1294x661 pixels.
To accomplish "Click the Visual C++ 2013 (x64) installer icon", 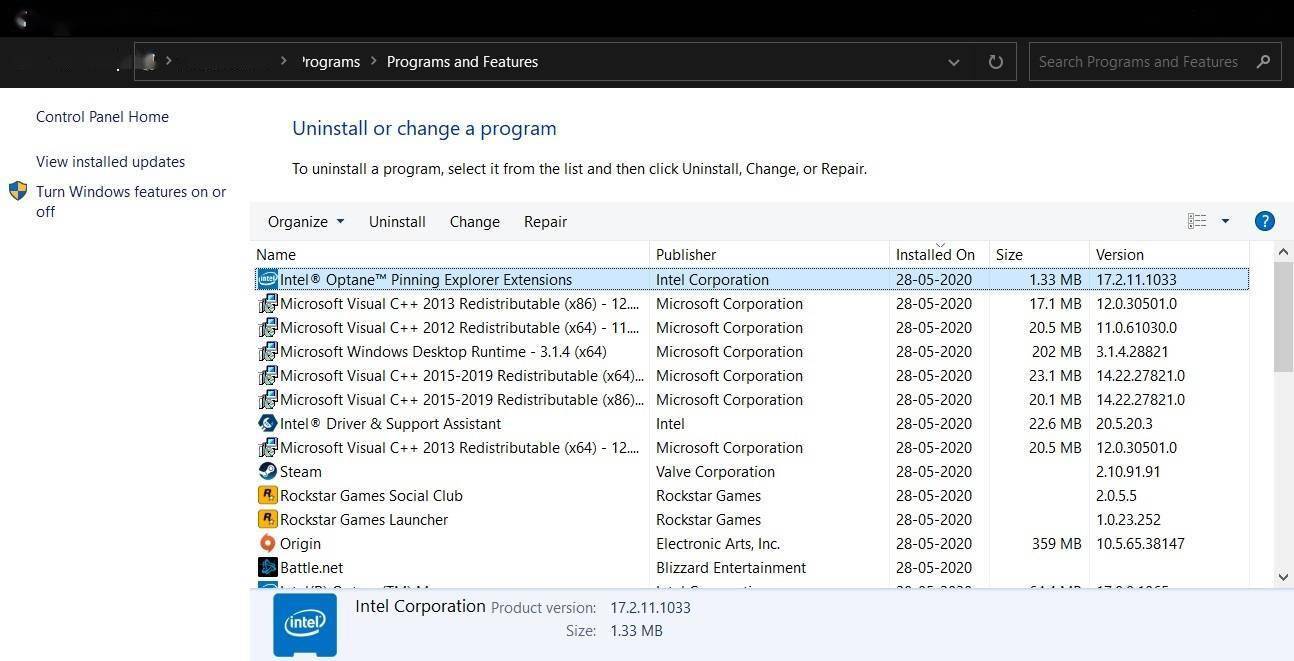I will 267,448.
